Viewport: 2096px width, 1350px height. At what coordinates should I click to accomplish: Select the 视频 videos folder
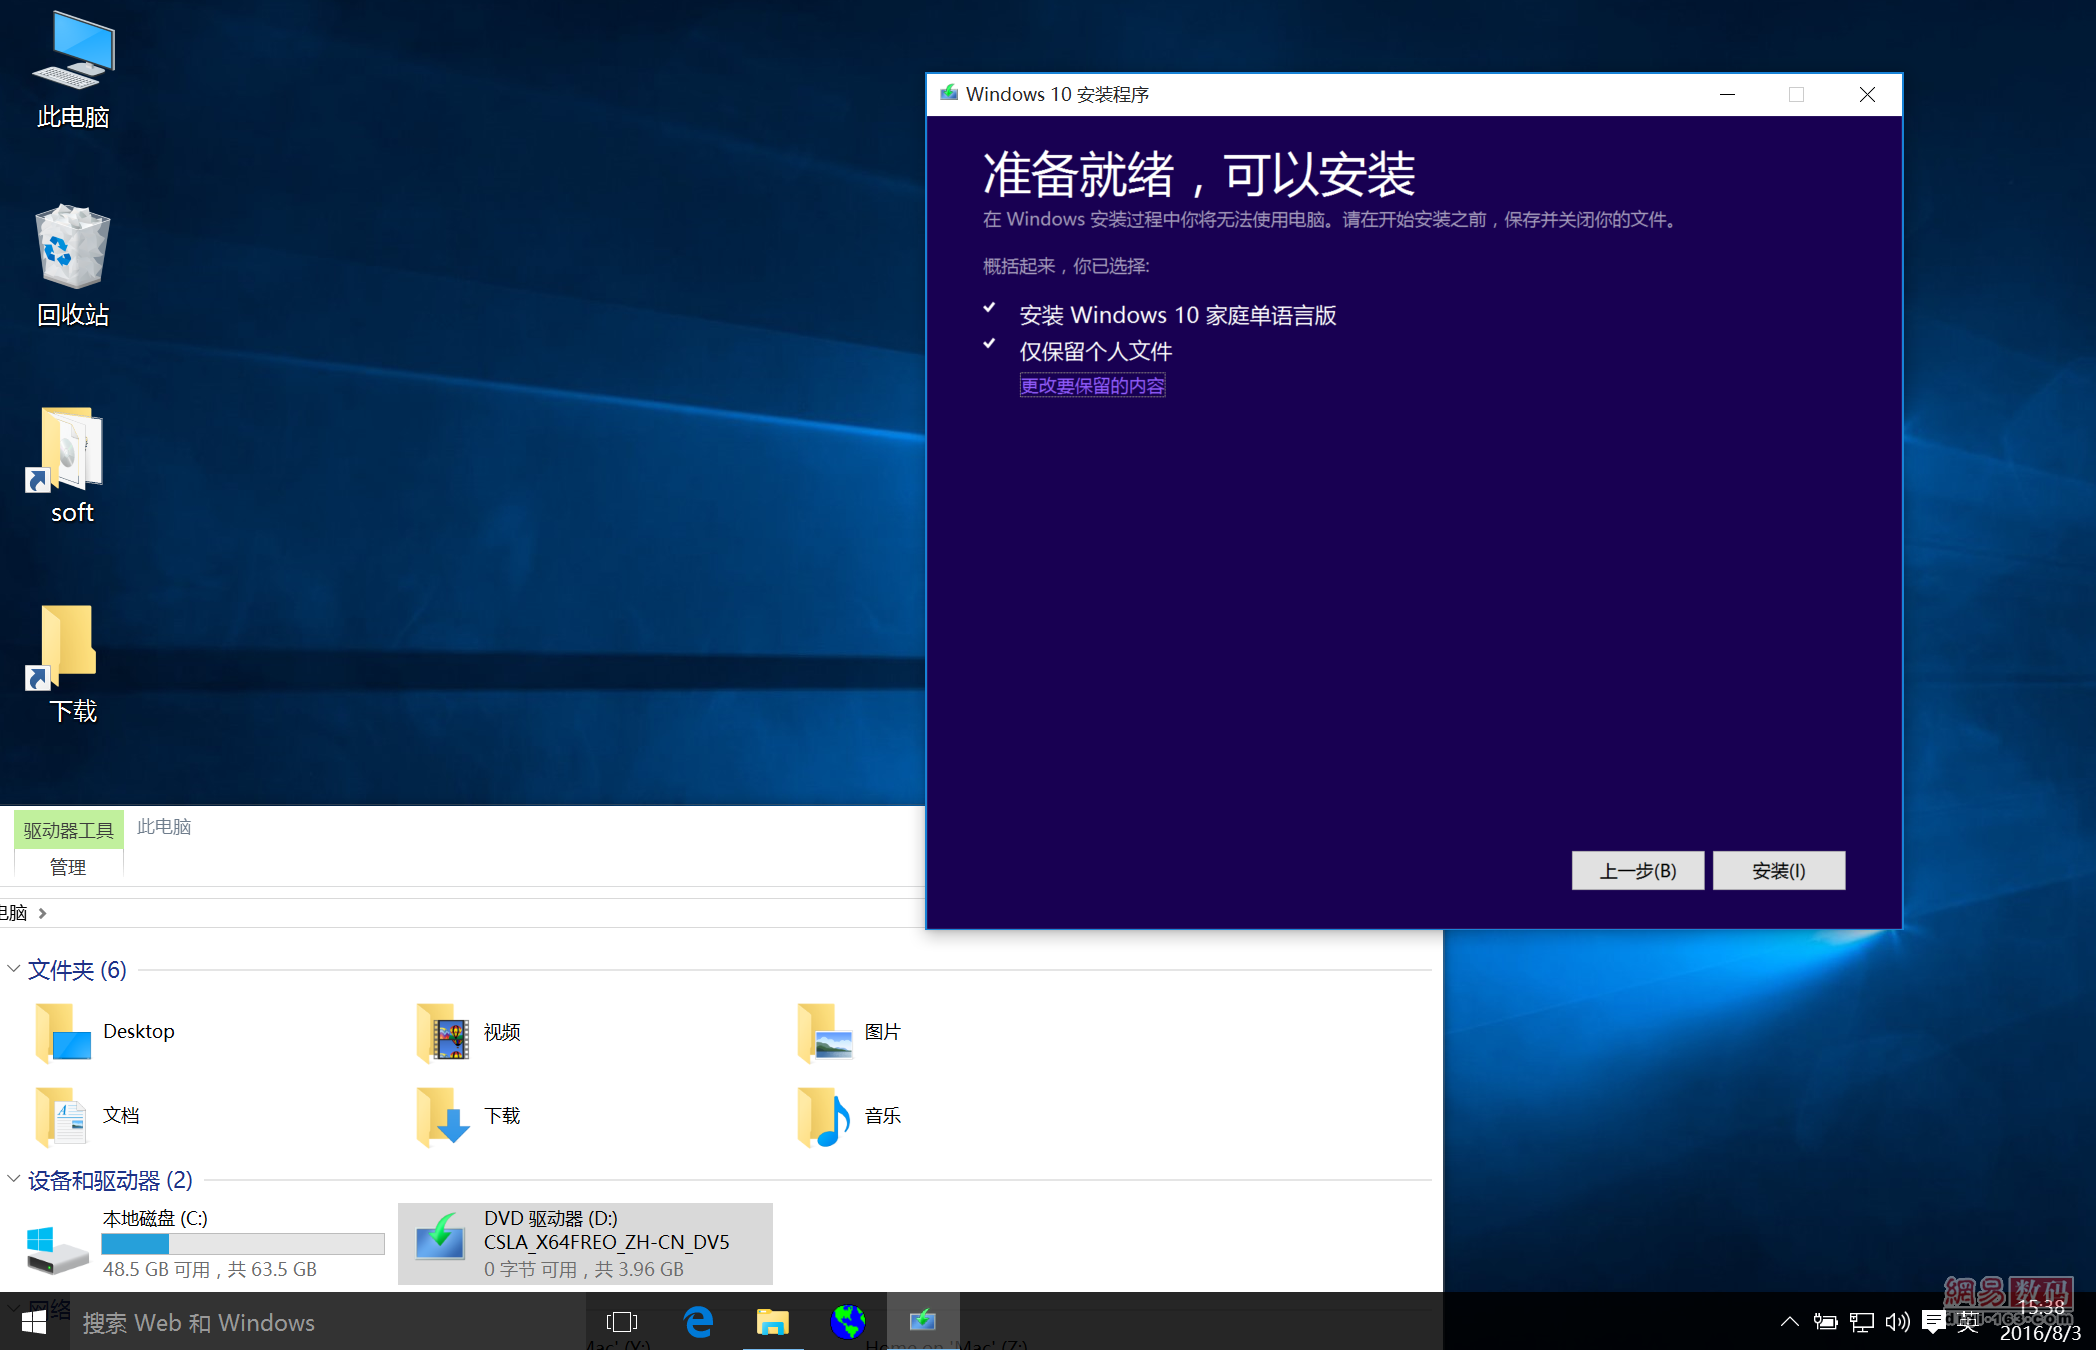(468, 1032)
